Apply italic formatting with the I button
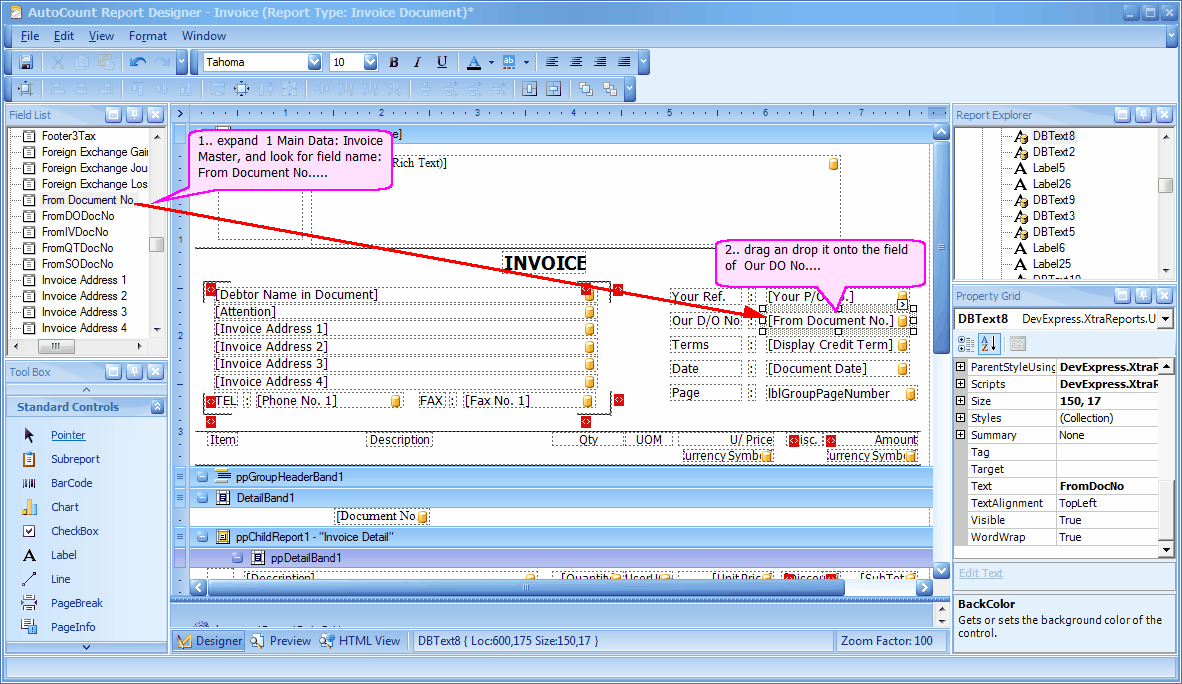1182x684 pixels. click(x=418, y=62)
